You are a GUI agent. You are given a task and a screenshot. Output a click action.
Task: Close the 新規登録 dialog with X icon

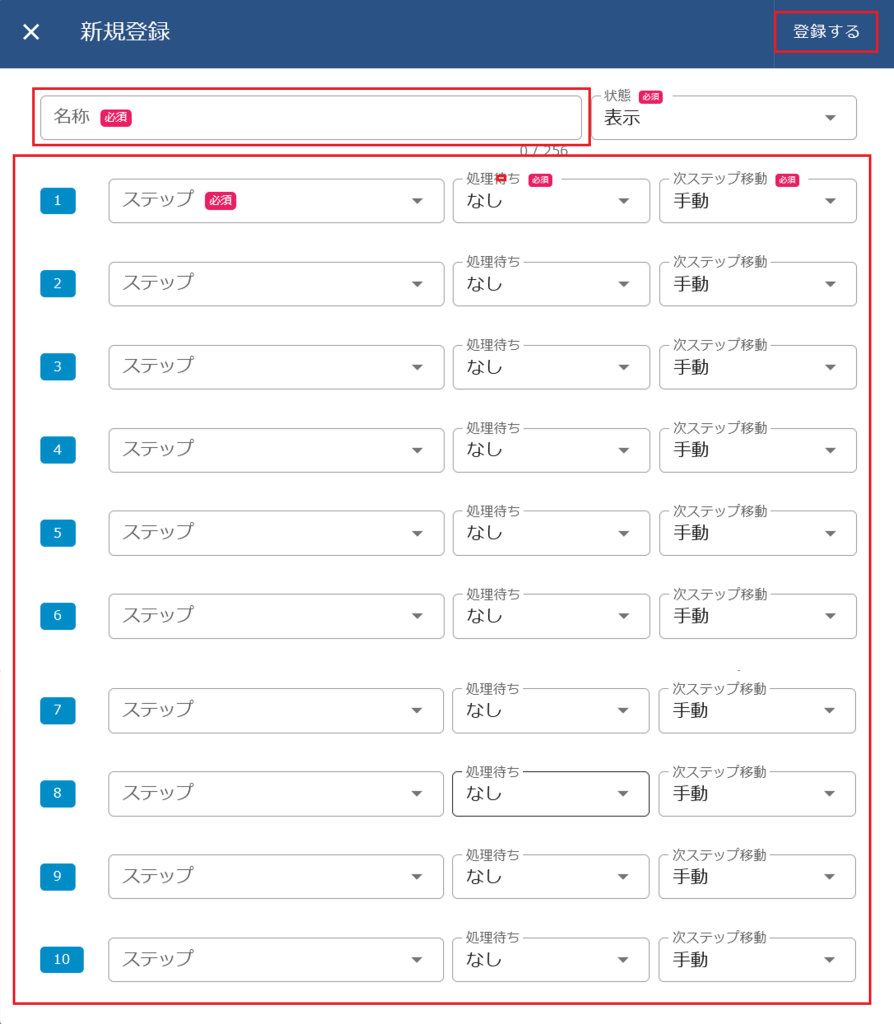click(32, 32)
